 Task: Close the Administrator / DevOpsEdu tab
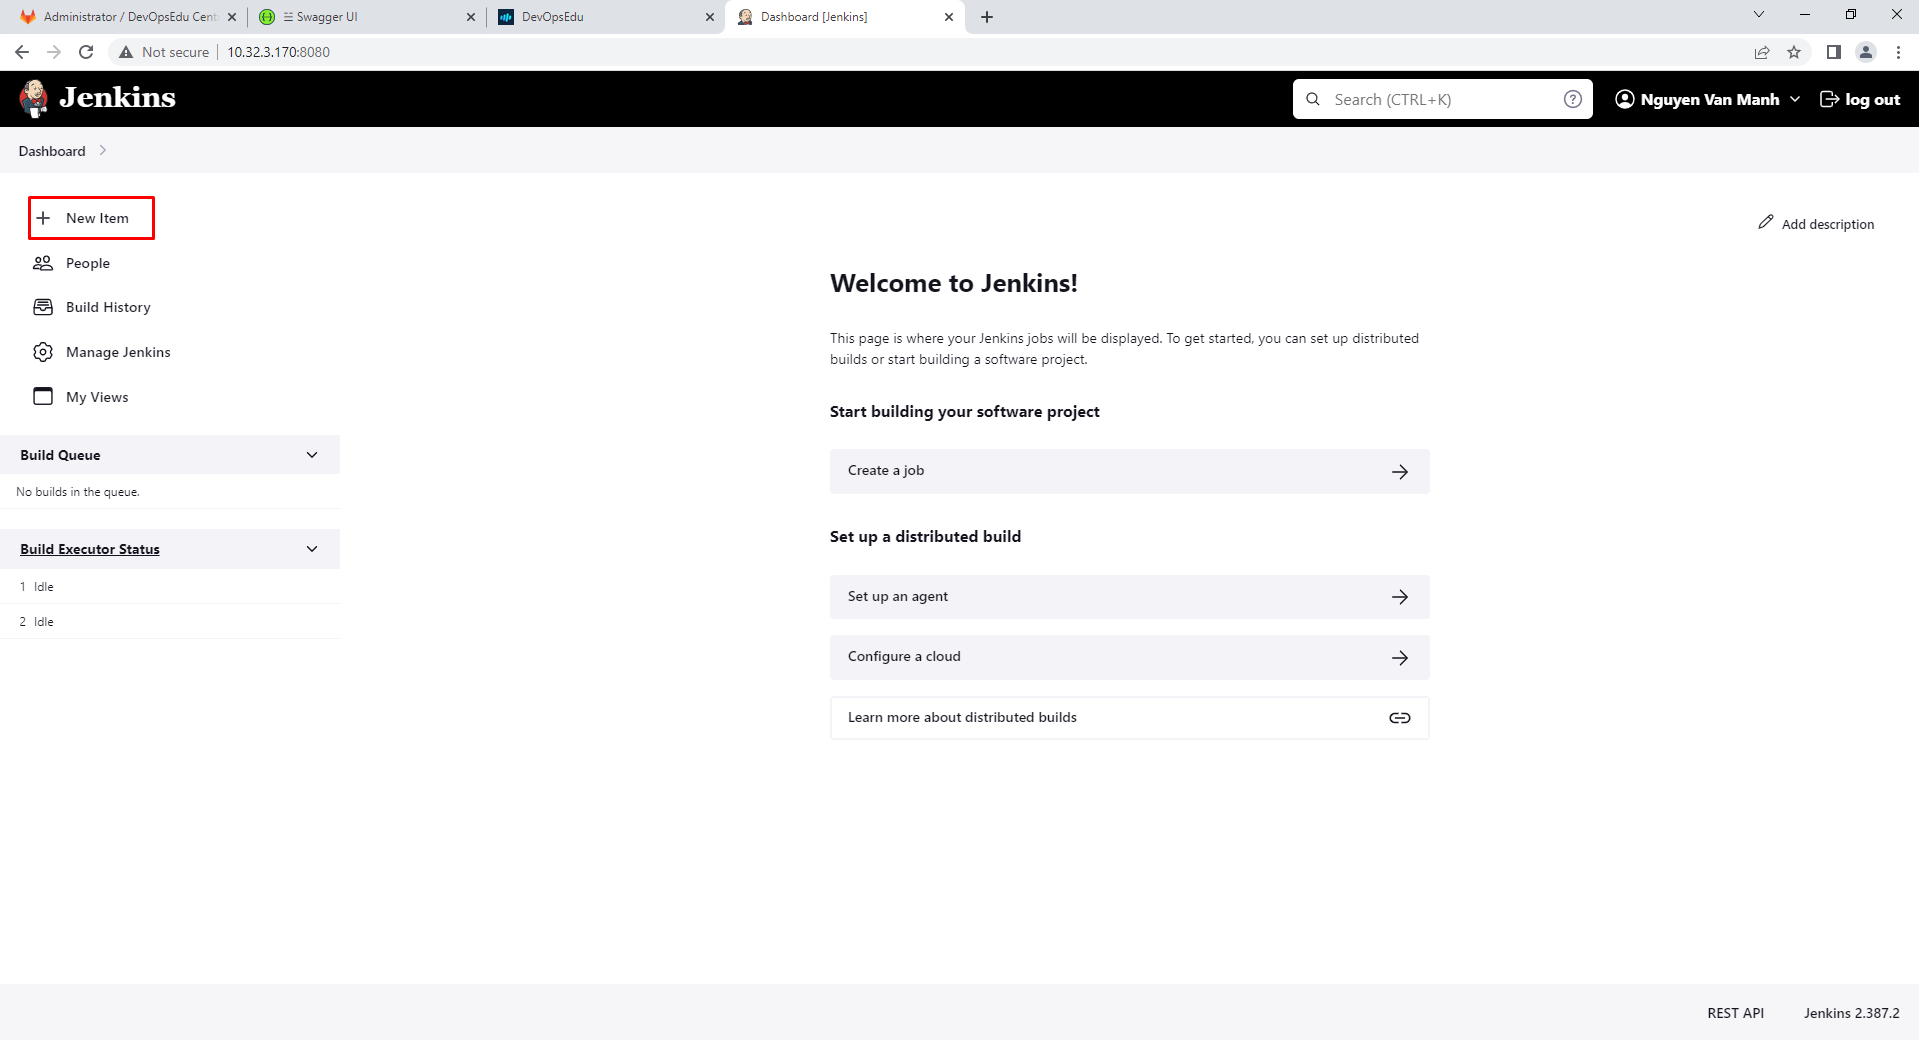232,17
